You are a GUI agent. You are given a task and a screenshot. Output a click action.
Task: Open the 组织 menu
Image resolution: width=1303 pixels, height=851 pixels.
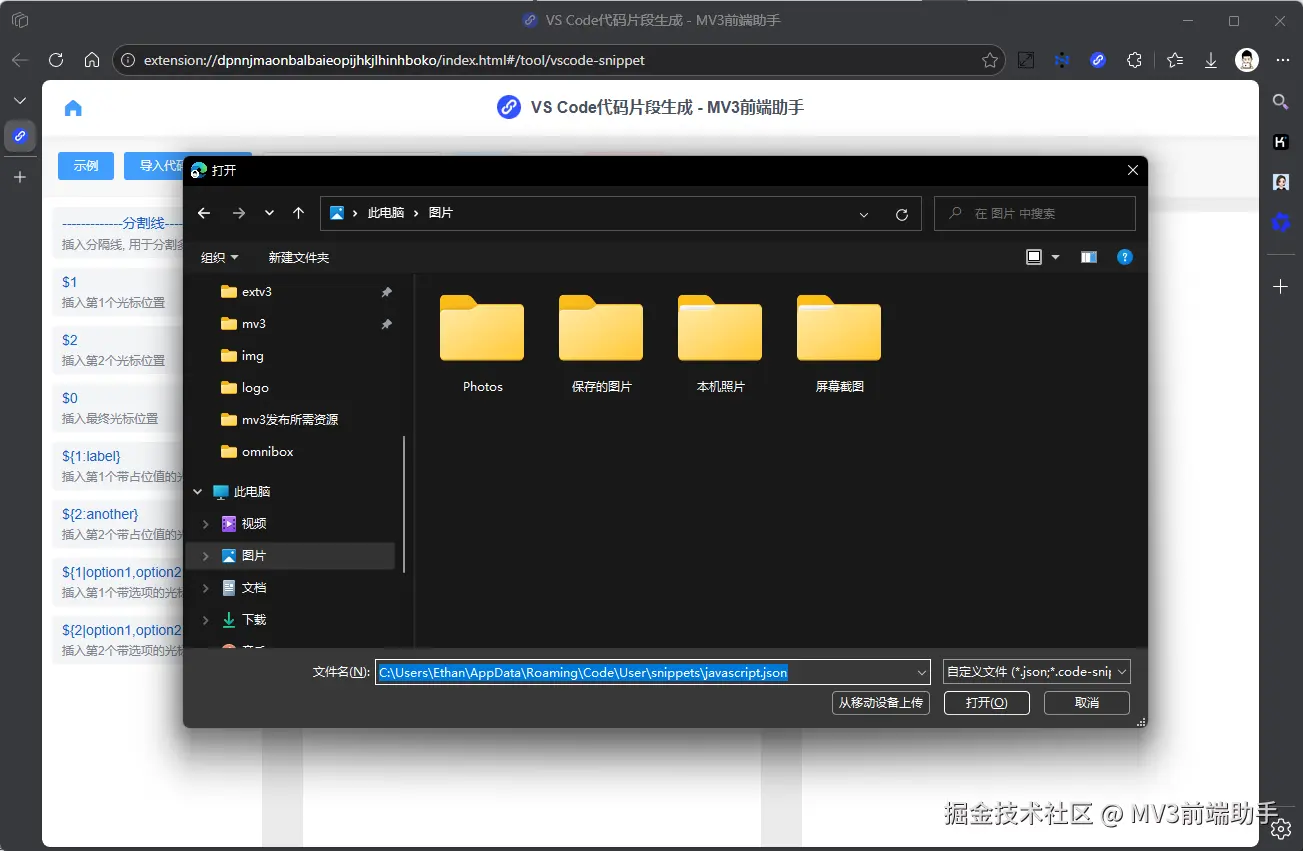219,257
